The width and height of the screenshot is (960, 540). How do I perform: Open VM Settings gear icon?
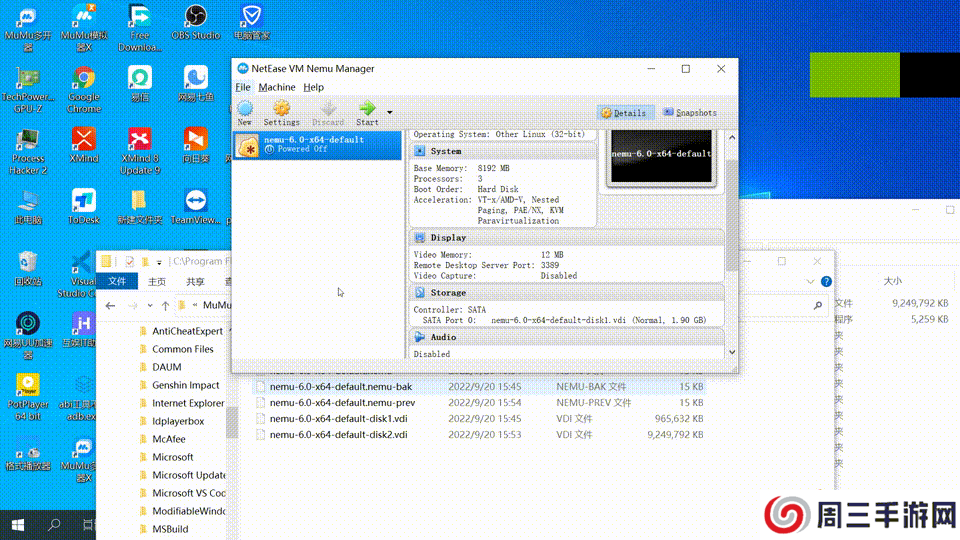point(281,109)
